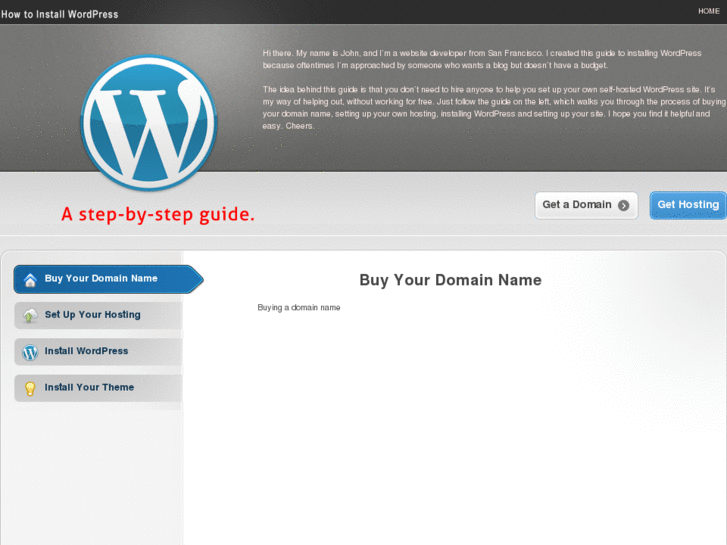The height and width of the screenshot is (545, 727).
Task: Click the blue Get Hosting button
Action: tap(688, 205)
